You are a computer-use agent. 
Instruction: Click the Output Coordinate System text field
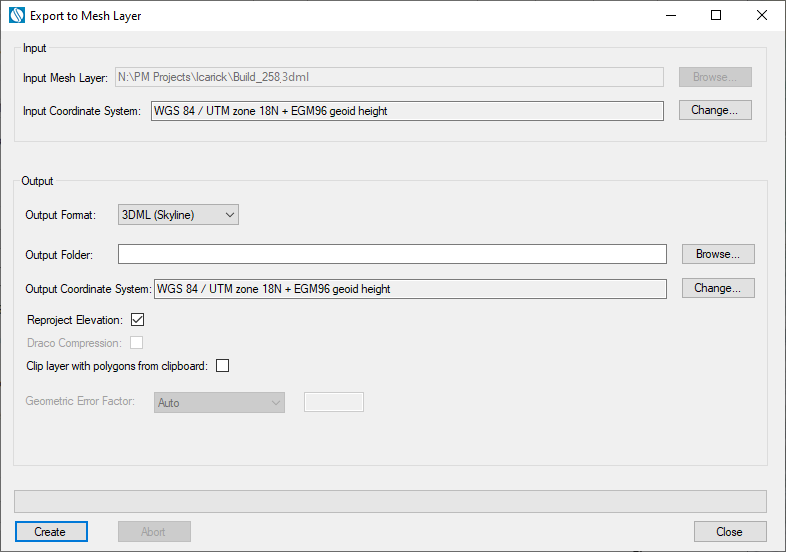tap(409, 289)
